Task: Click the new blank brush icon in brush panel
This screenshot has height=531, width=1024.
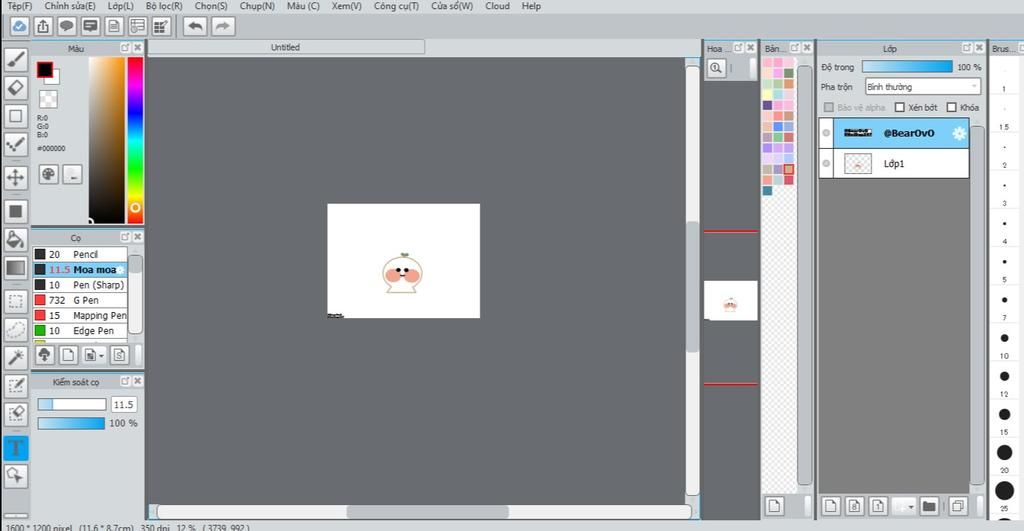Action: 68,355
